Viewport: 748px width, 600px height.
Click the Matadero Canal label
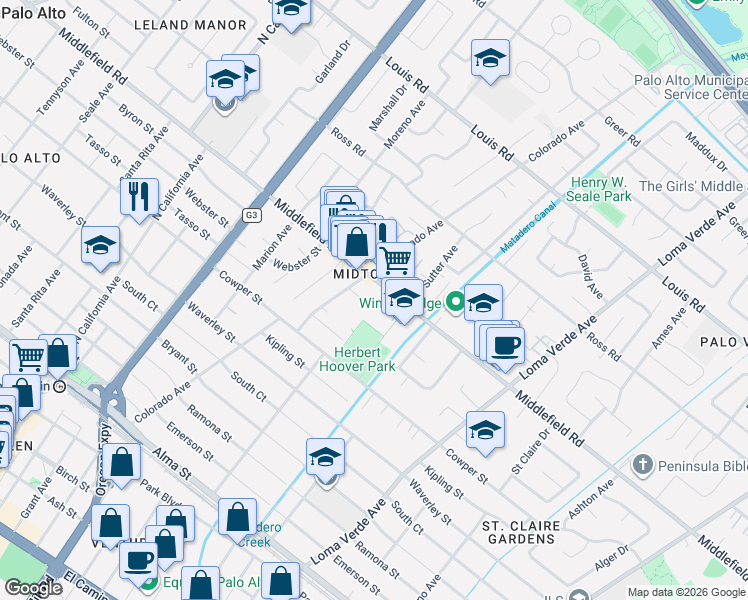click(x=528, y=228)
